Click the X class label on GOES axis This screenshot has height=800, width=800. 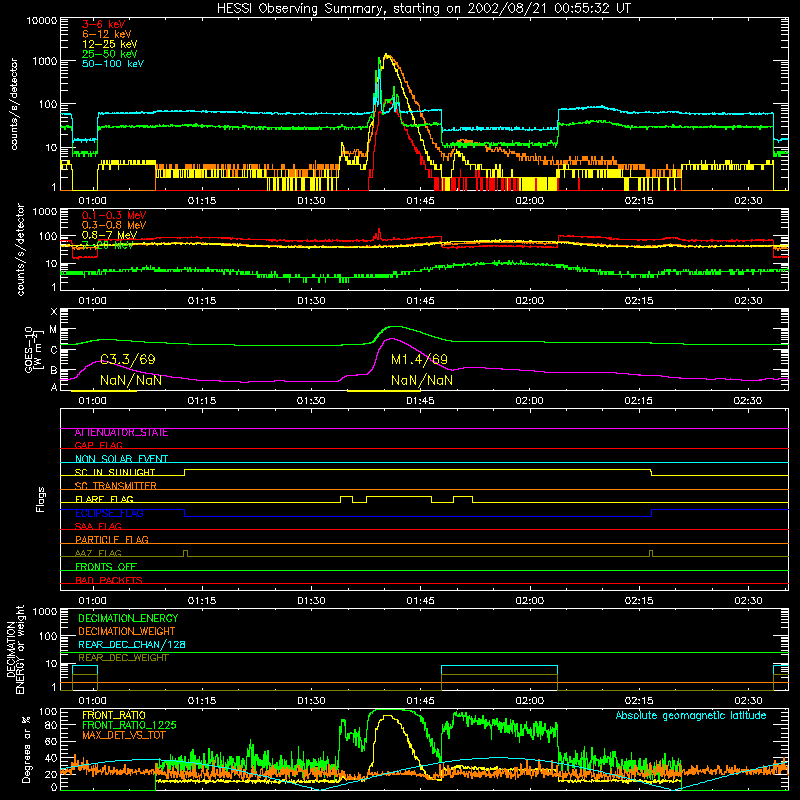click(x=54, y=312)
